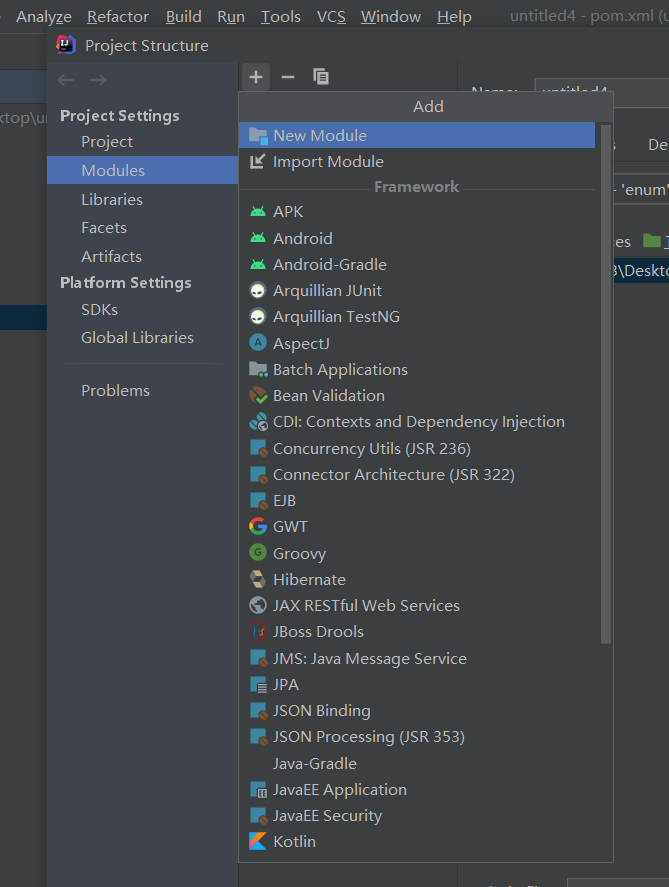
Task: Open the Help menu
Action: (x=454, y=17)
